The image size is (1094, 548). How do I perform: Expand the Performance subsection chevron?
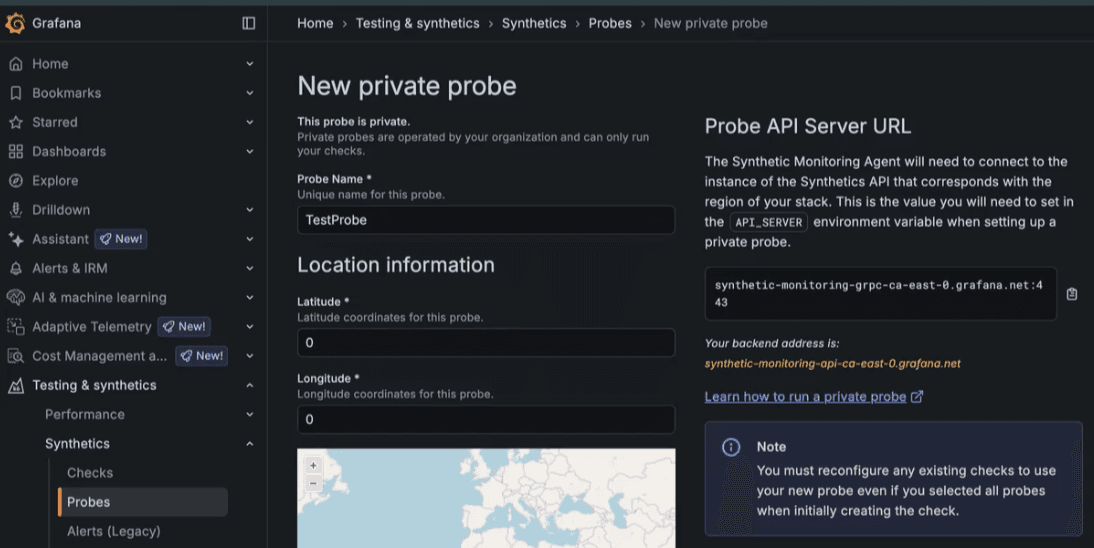tap(249, 415)
